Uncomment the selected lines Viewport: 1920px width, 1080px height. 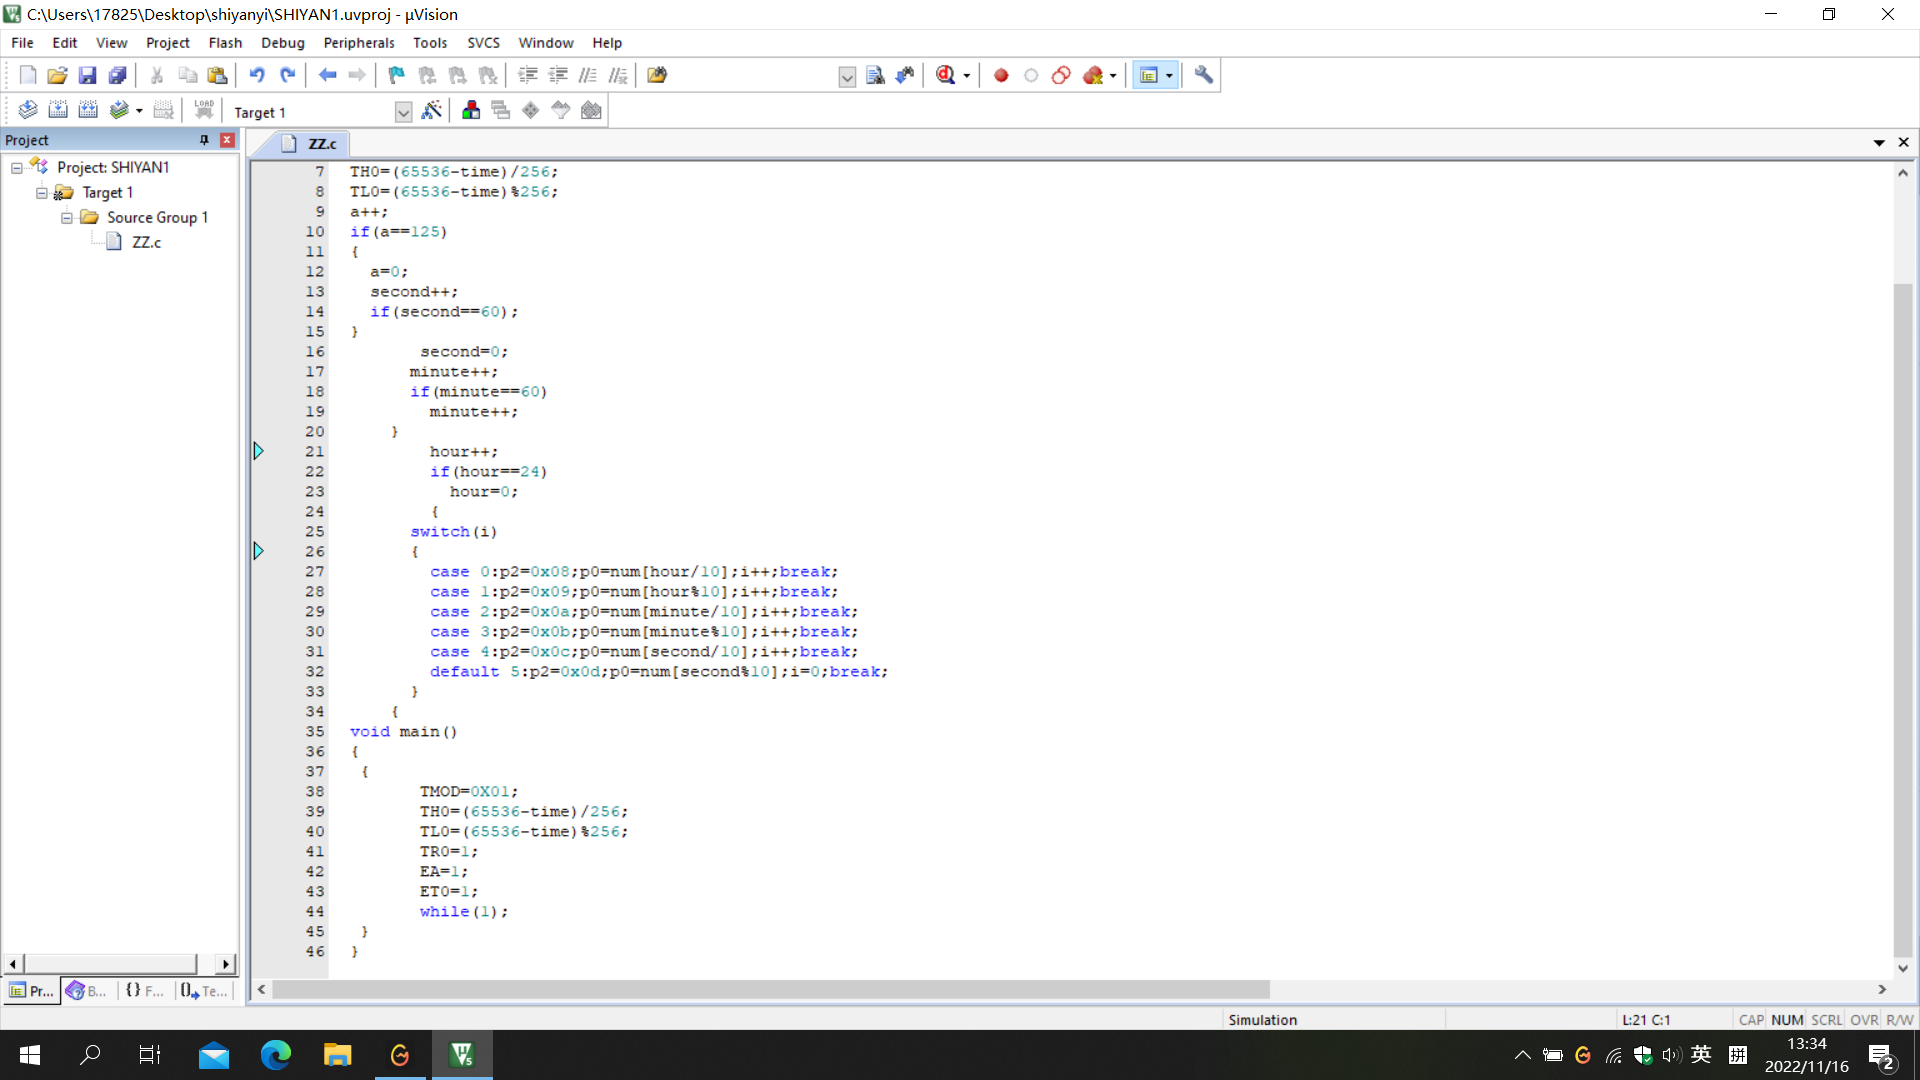click(618, 75)
